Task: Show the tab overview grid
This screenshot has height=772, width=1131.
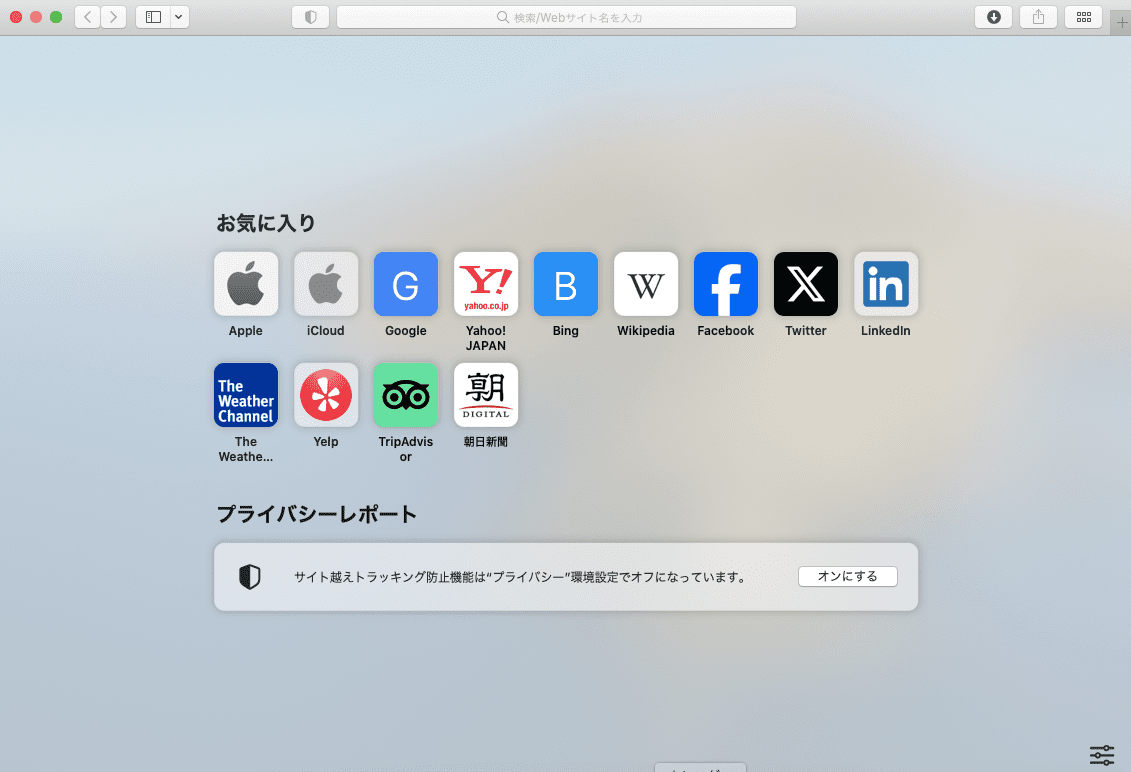Action: [1083, 17]
